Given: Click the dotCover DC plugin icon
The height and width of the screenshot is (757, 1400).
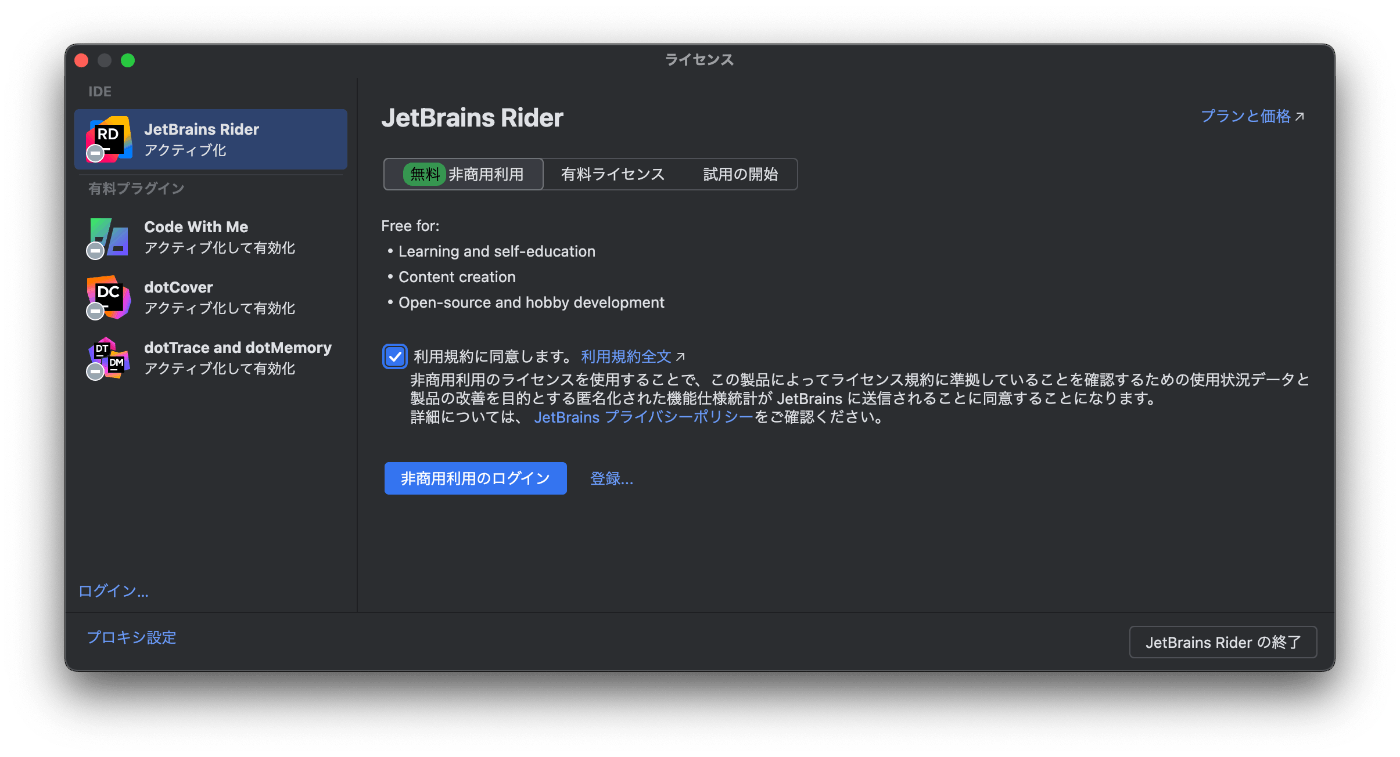Looking at the screenshot, I should coord(108,297).
